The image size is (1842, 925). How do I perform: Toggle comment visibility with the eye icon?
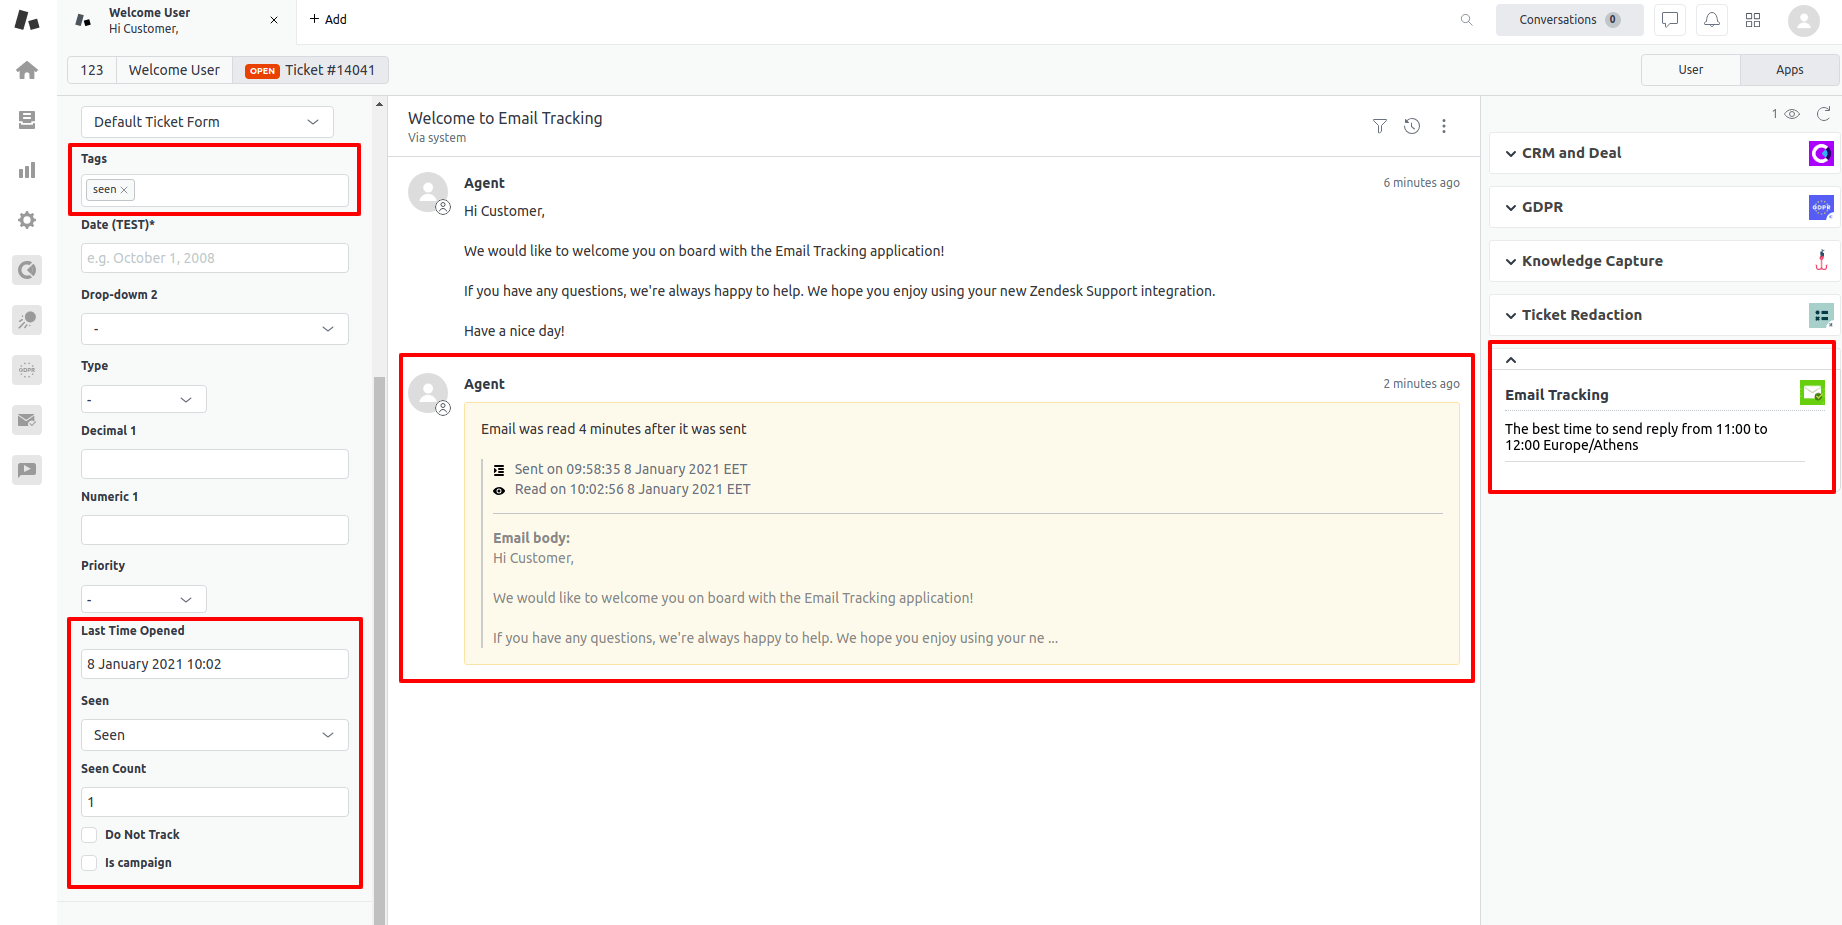pyautogui.click(x=1791, y=114)
